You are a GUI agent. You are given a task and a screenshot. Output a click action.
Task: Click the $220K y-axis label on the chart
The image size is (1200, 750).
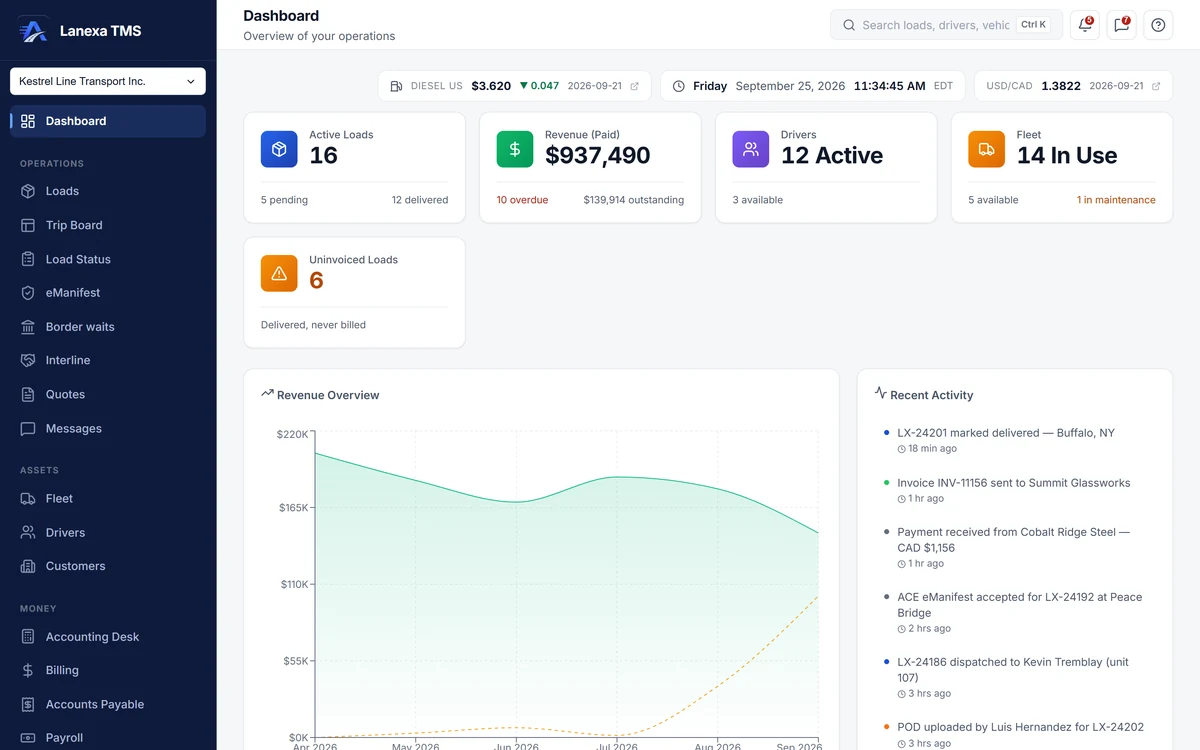[292, 434]
